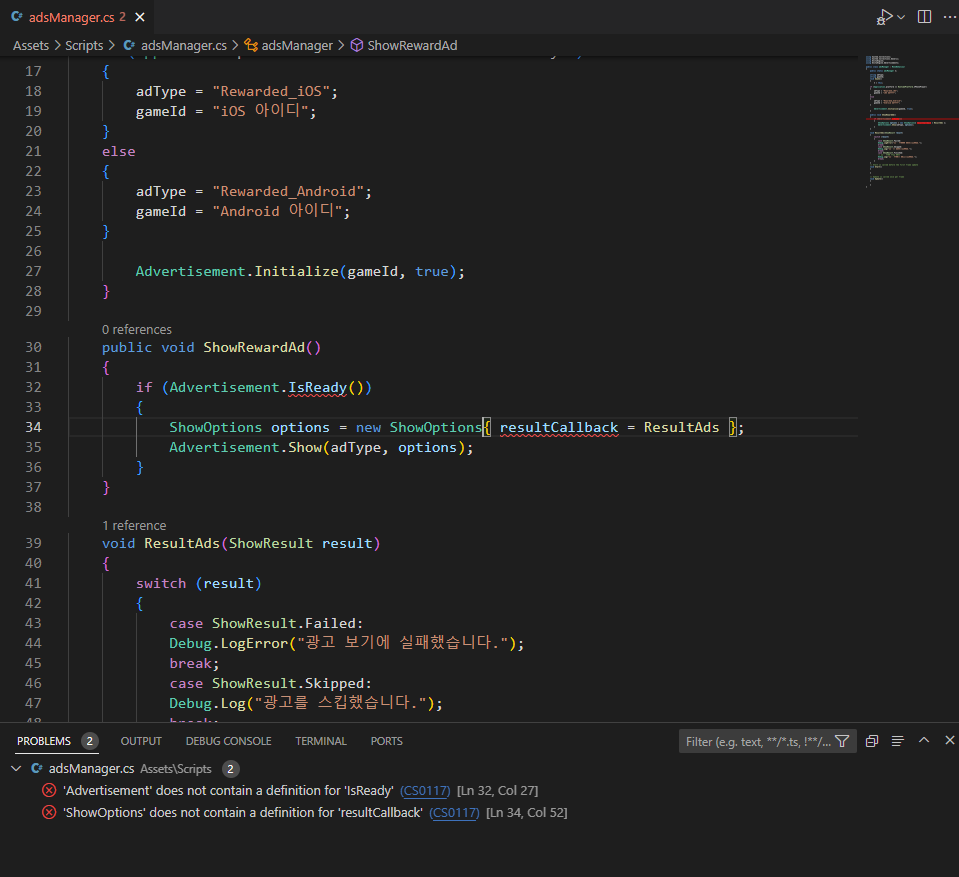The image size is (959, 877).
Task: Click the resultCallback underlined identifier
Action: [559, 427]
